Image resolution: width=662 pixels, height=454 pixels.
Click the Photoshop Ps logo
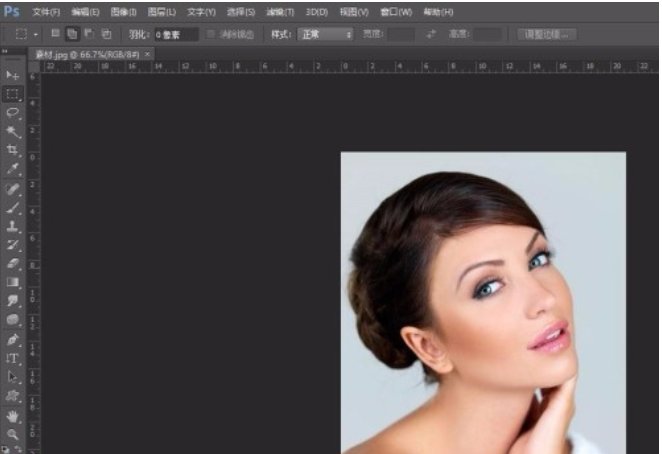11,11
